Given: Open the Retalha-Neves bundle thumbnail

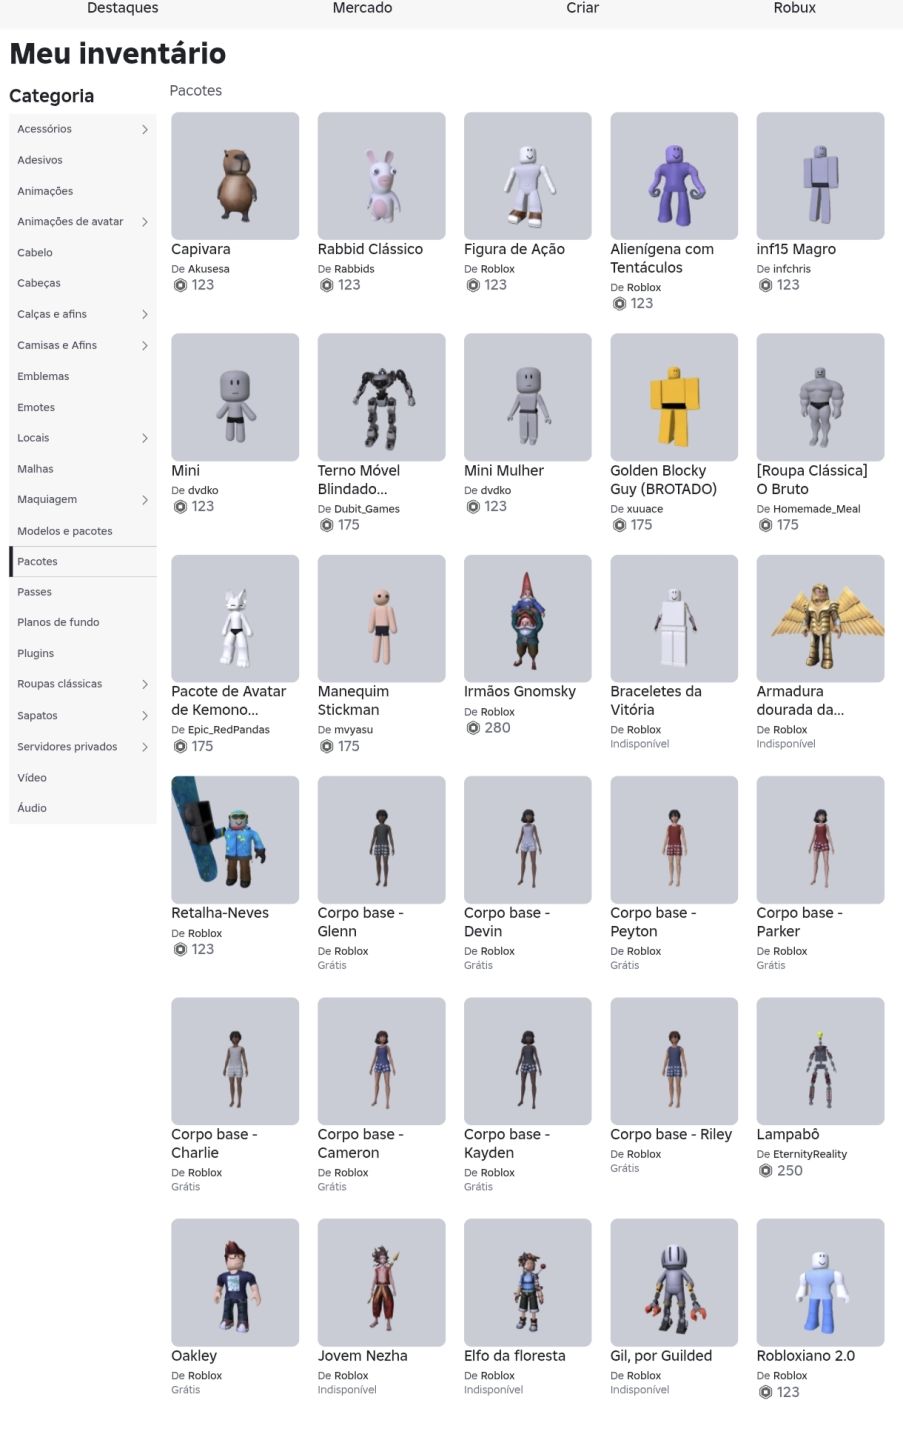Looking at the screenshot, I should (x=235, y=840).
